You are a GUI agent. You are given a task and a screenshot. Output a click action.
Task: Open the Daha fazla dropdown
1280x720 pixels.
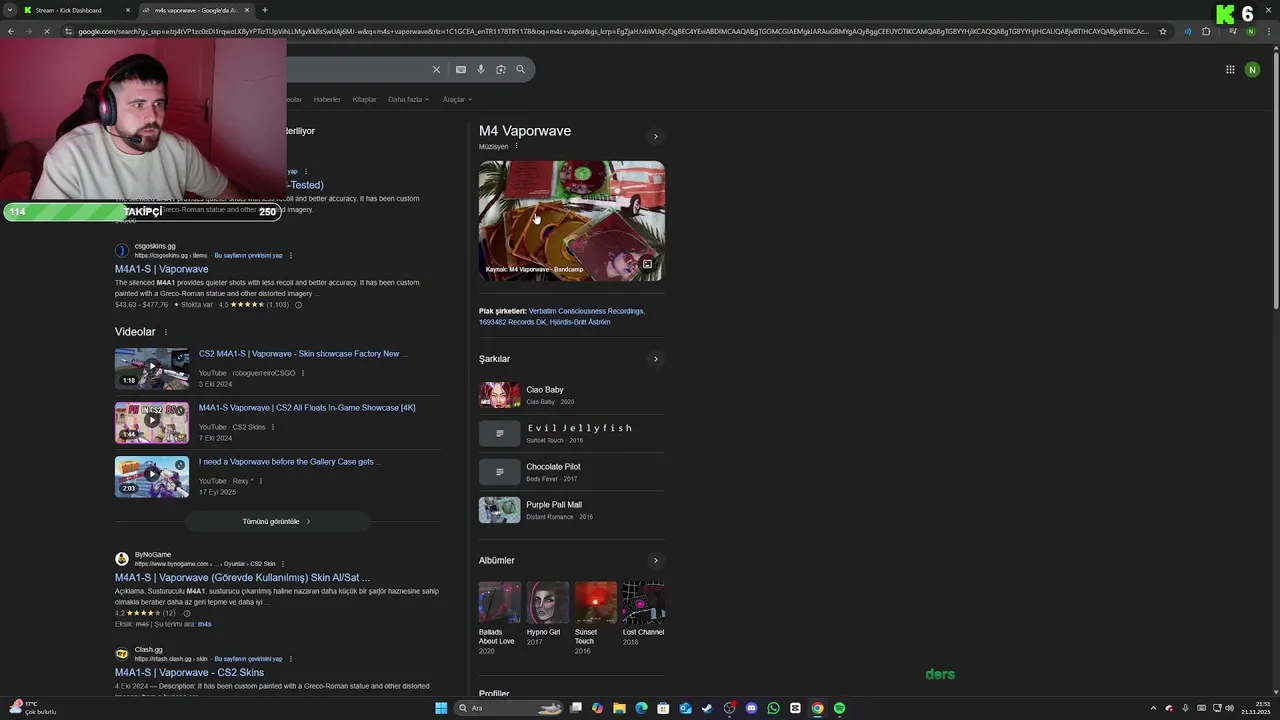pos(408,99)
